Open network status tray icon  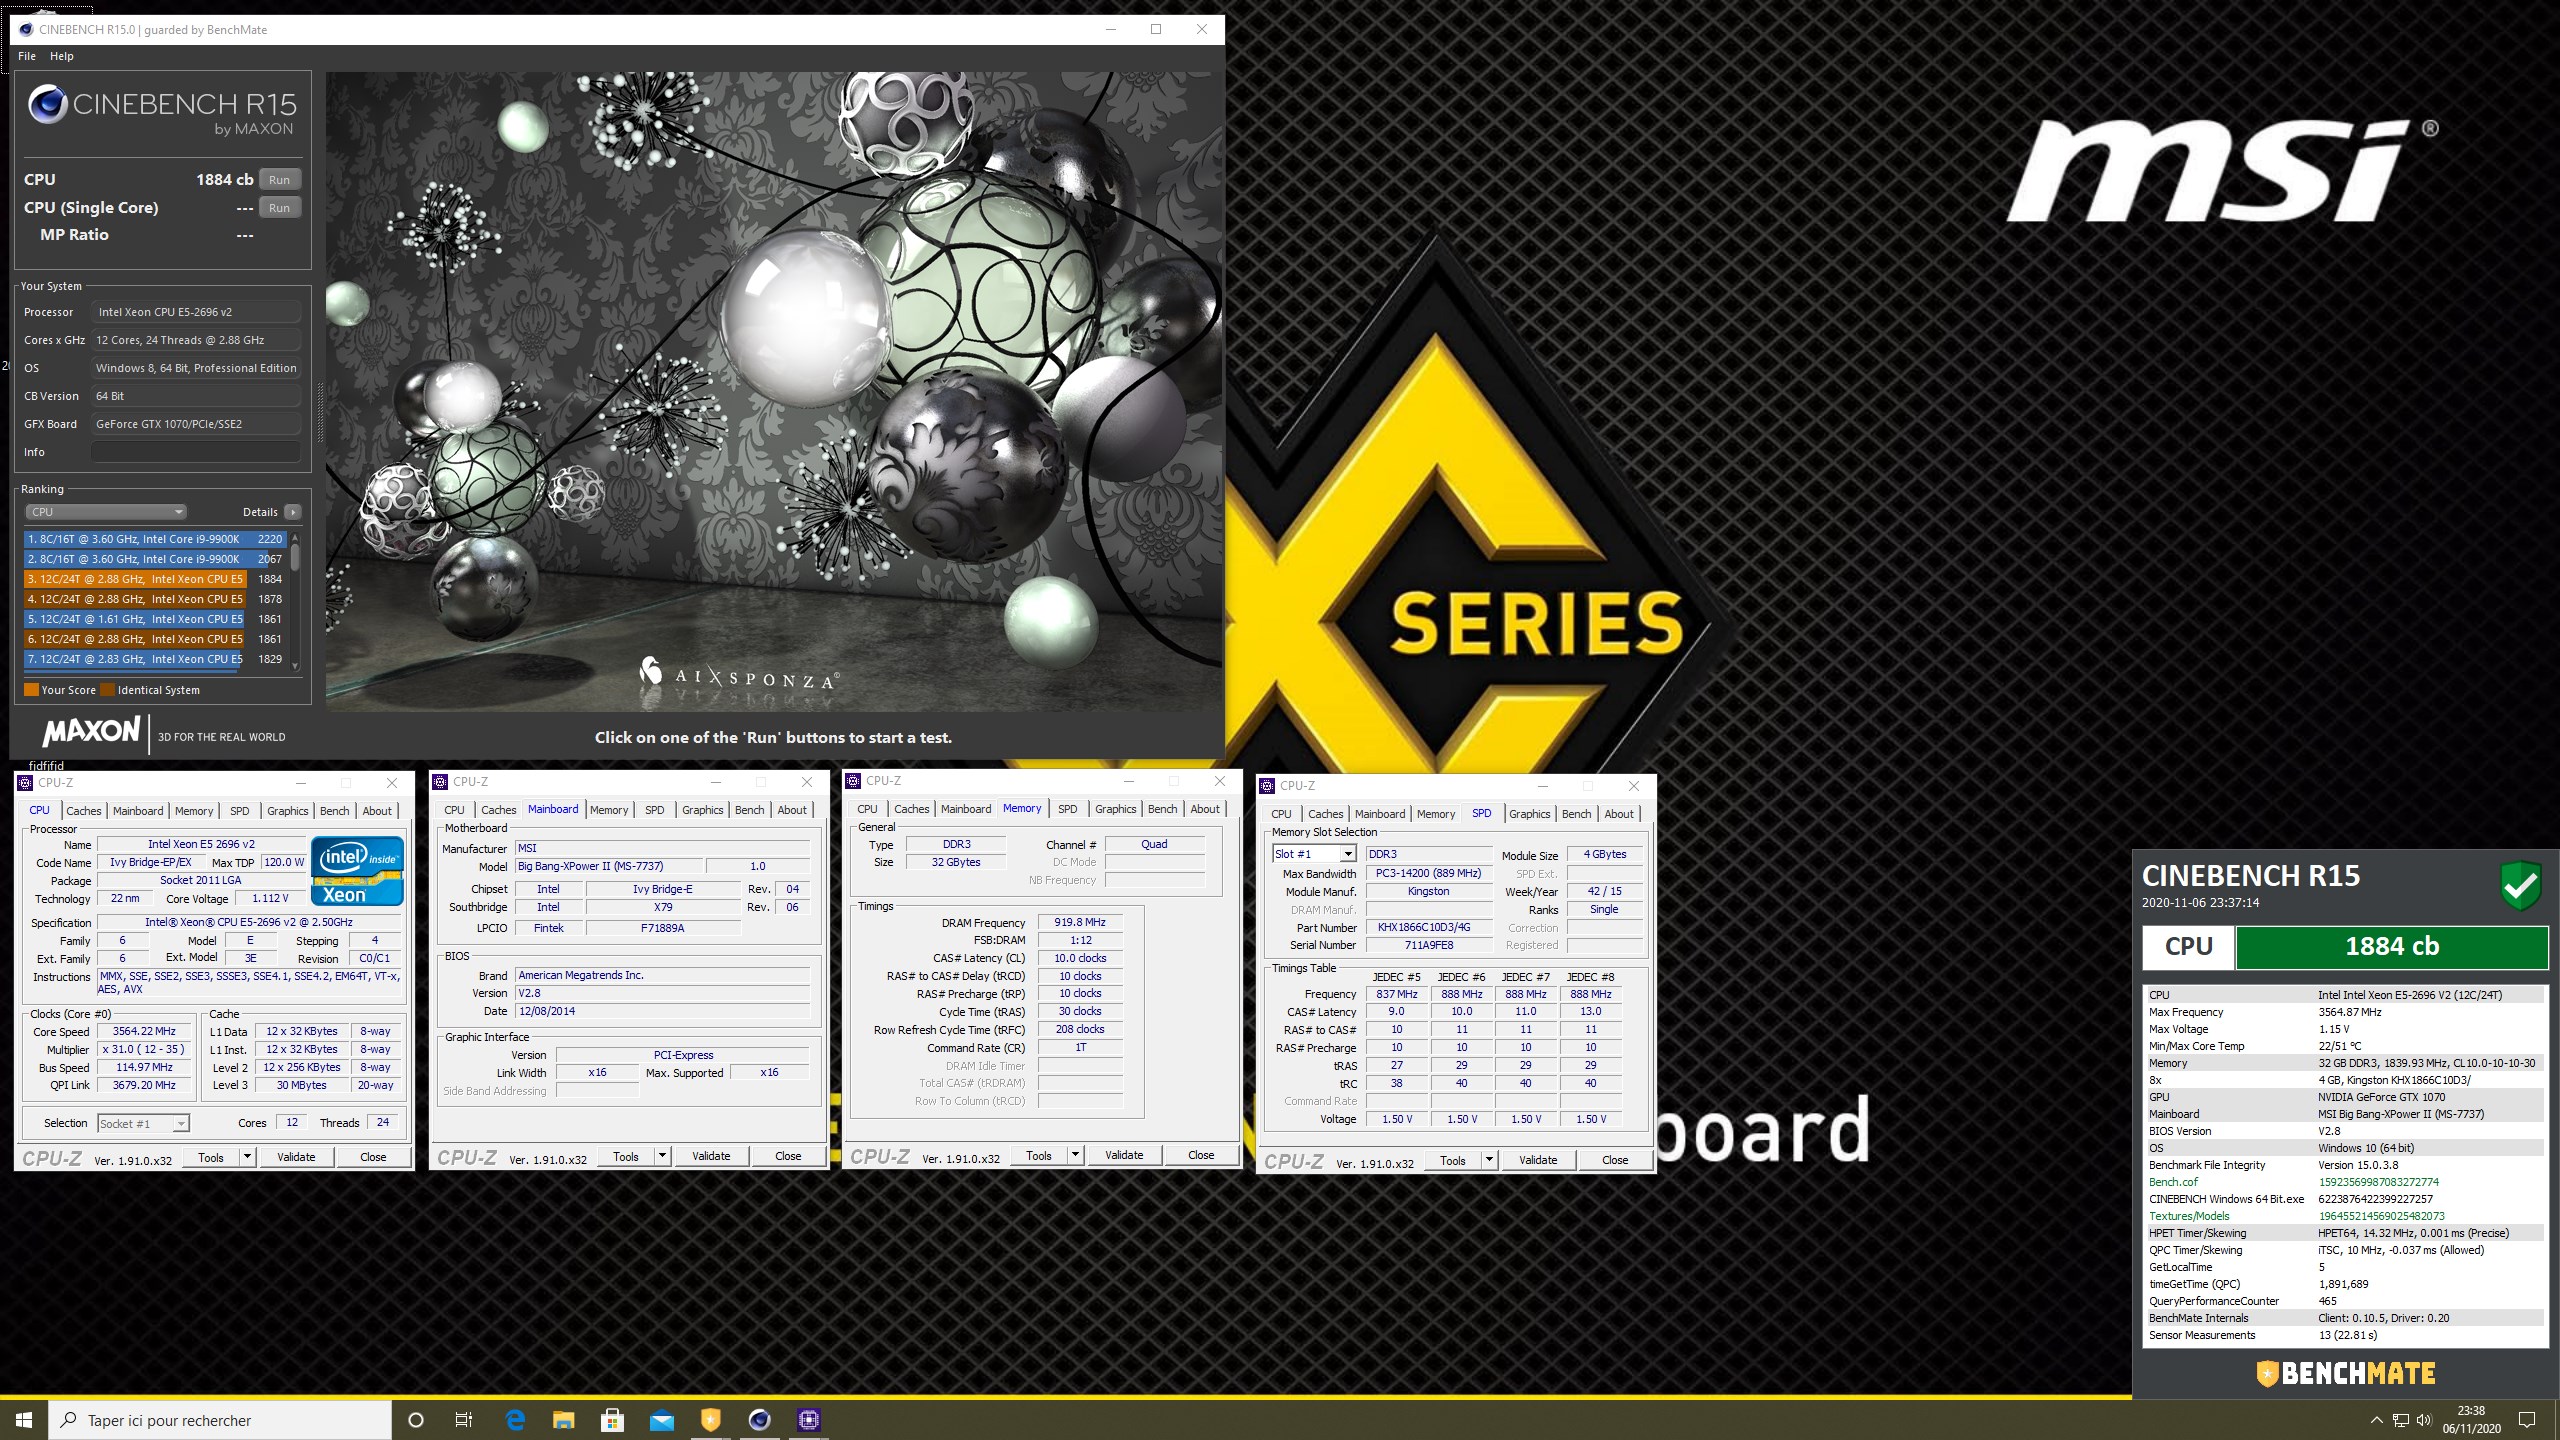tap(2400, 1420)
